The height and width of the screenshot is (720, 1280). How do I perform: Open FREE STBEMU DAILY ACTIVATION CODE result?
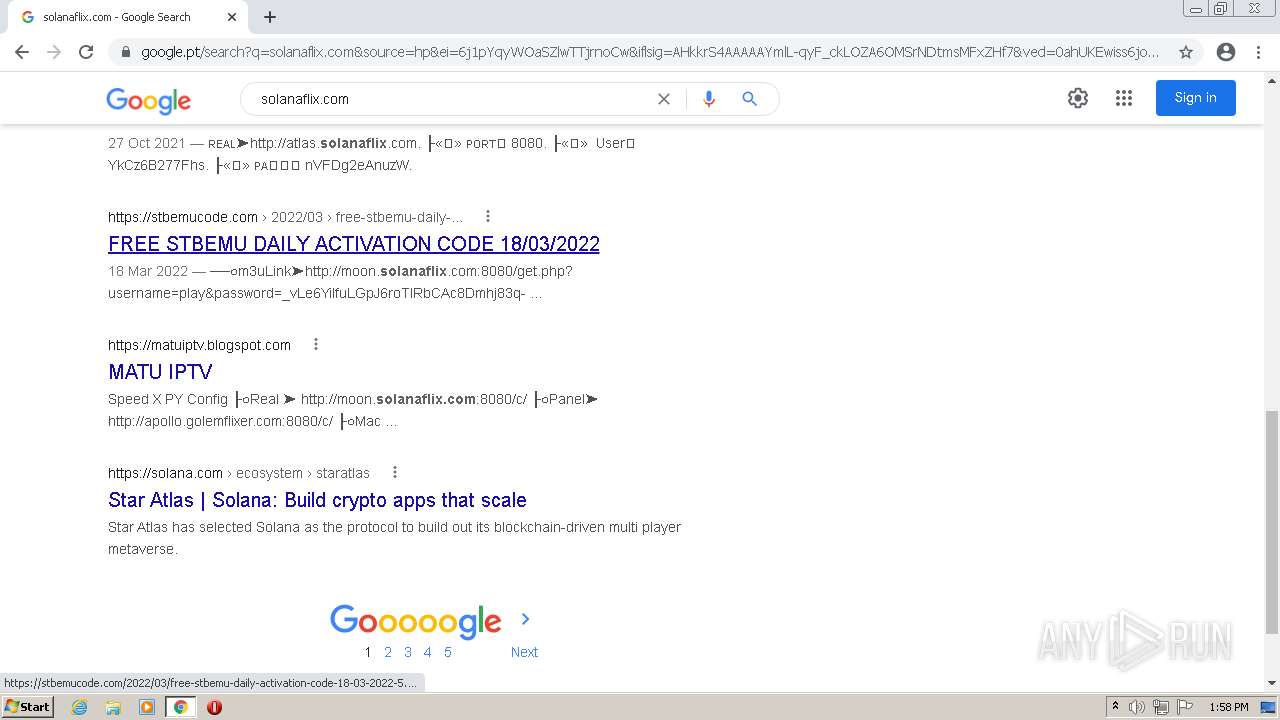[354, 244]
